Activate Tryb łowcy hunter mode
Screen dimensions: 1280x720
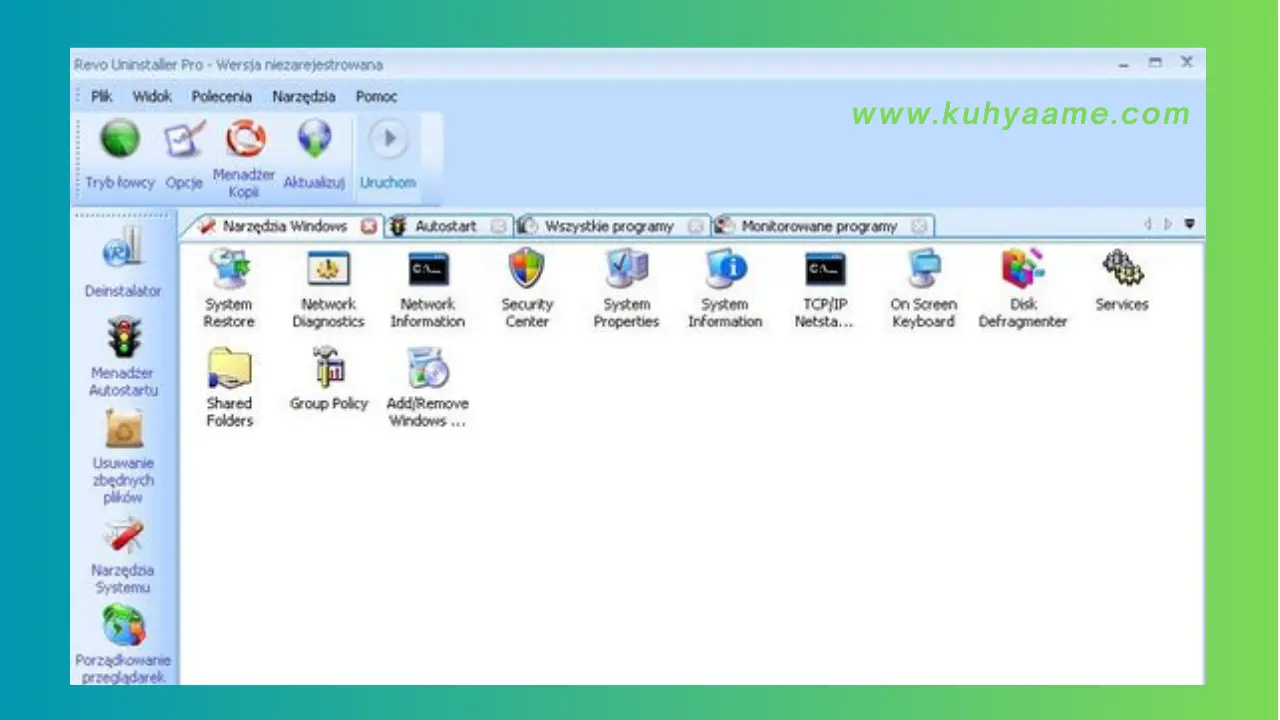click(120, 155)
